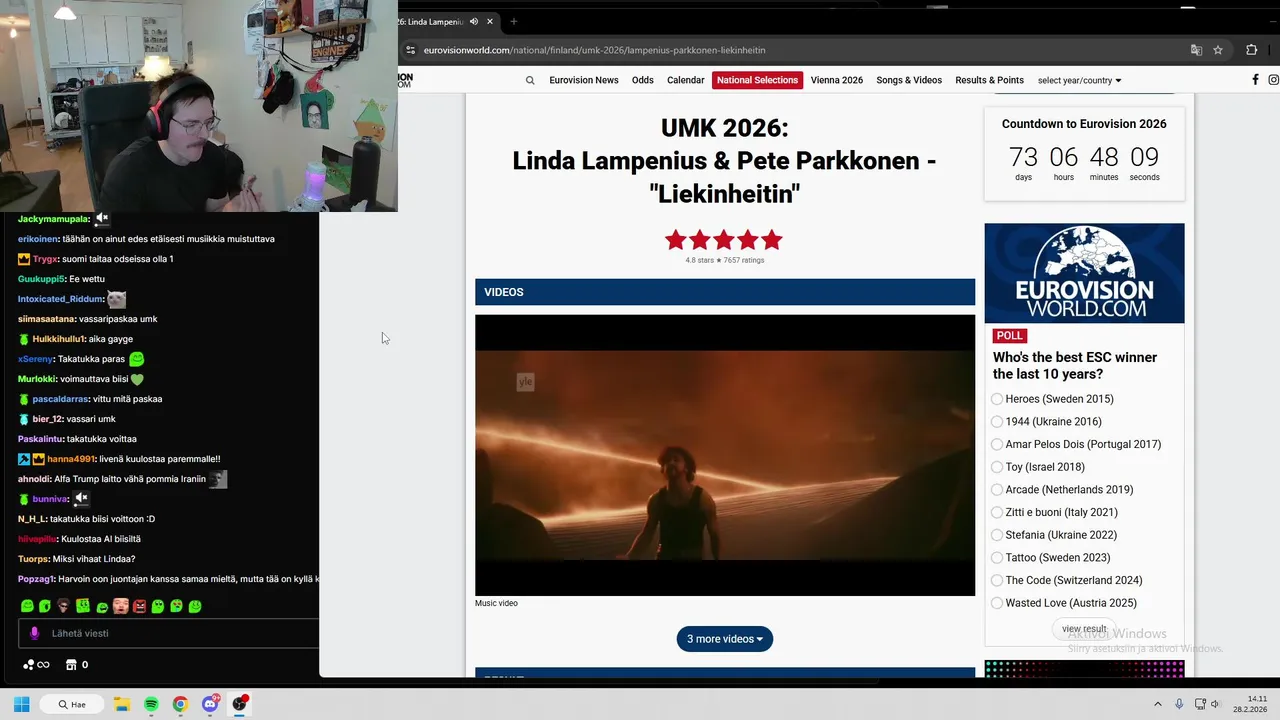The image size is (1280, 720).
Task: Rate the song with the third star
Action: pyautogui.click(x=724, y=240)
